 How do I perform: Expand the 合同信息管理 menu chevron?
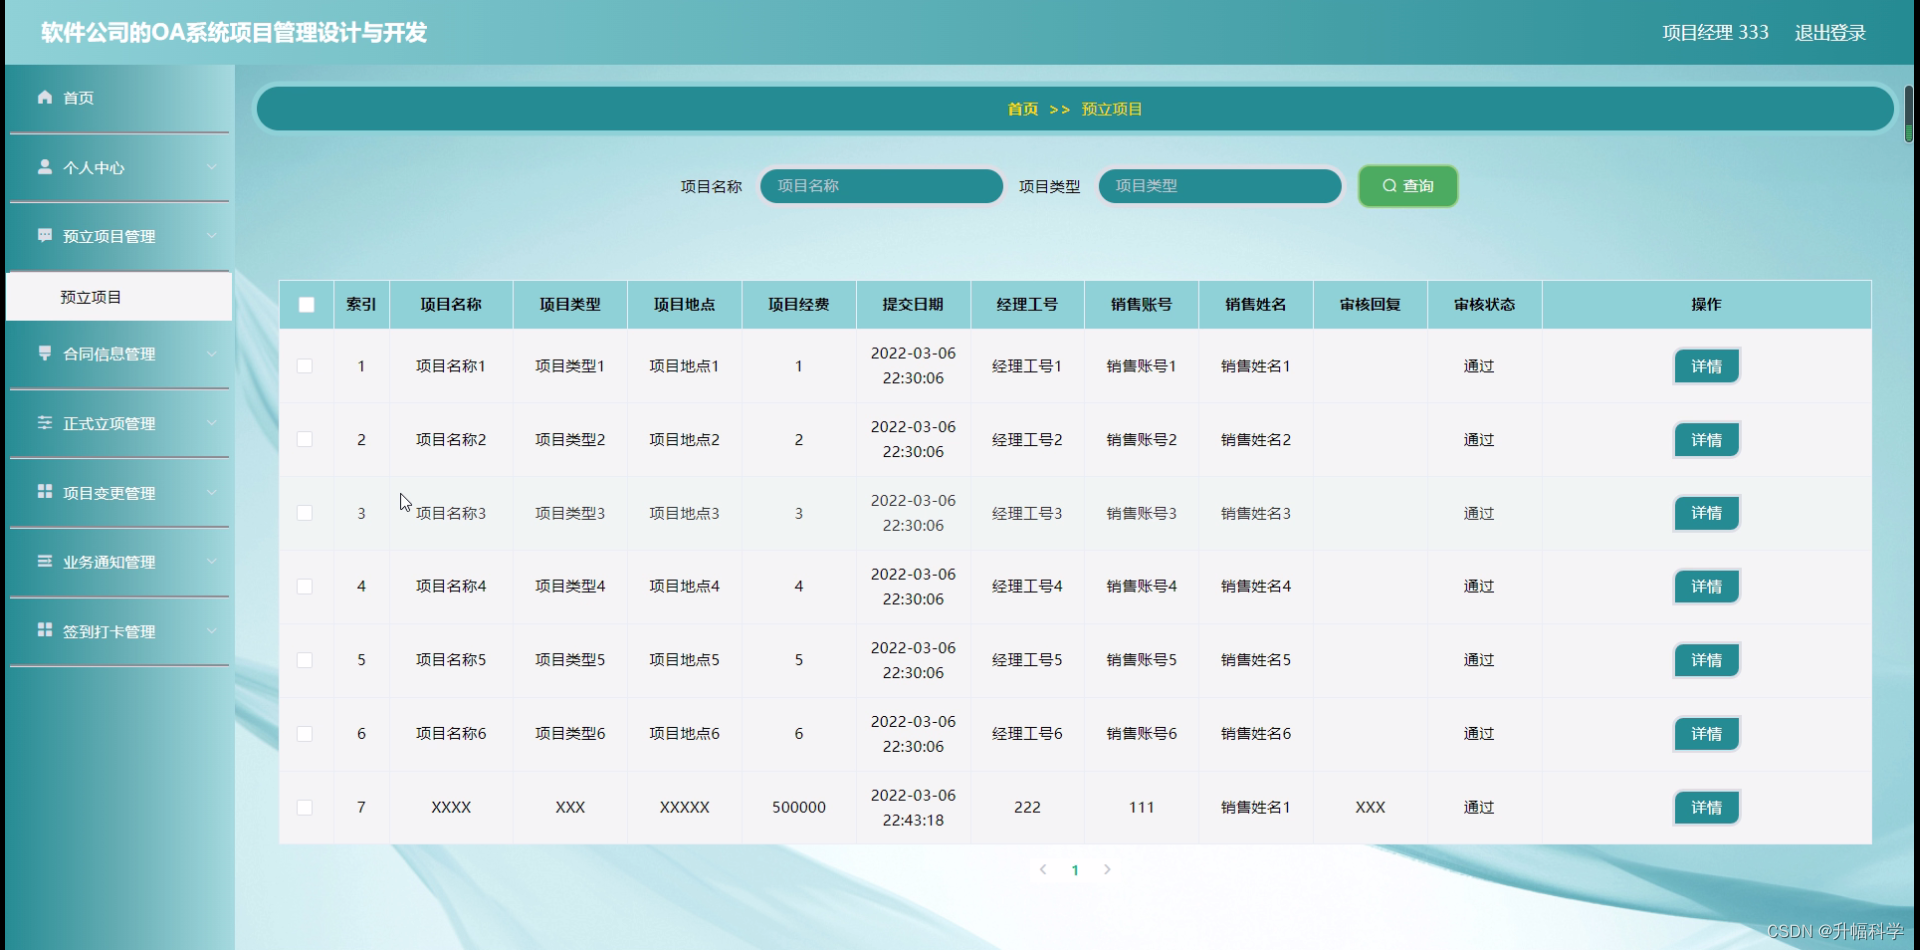coord(211,353)
